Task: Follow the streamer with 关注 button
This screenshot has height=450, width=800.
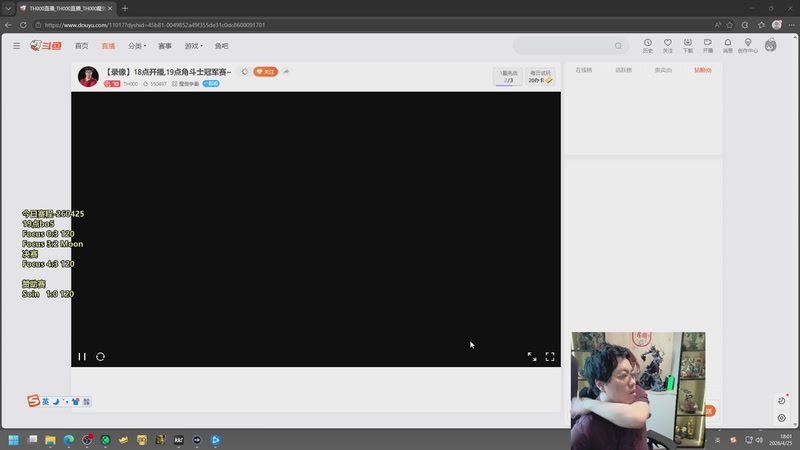Action: tap(265, 72)
